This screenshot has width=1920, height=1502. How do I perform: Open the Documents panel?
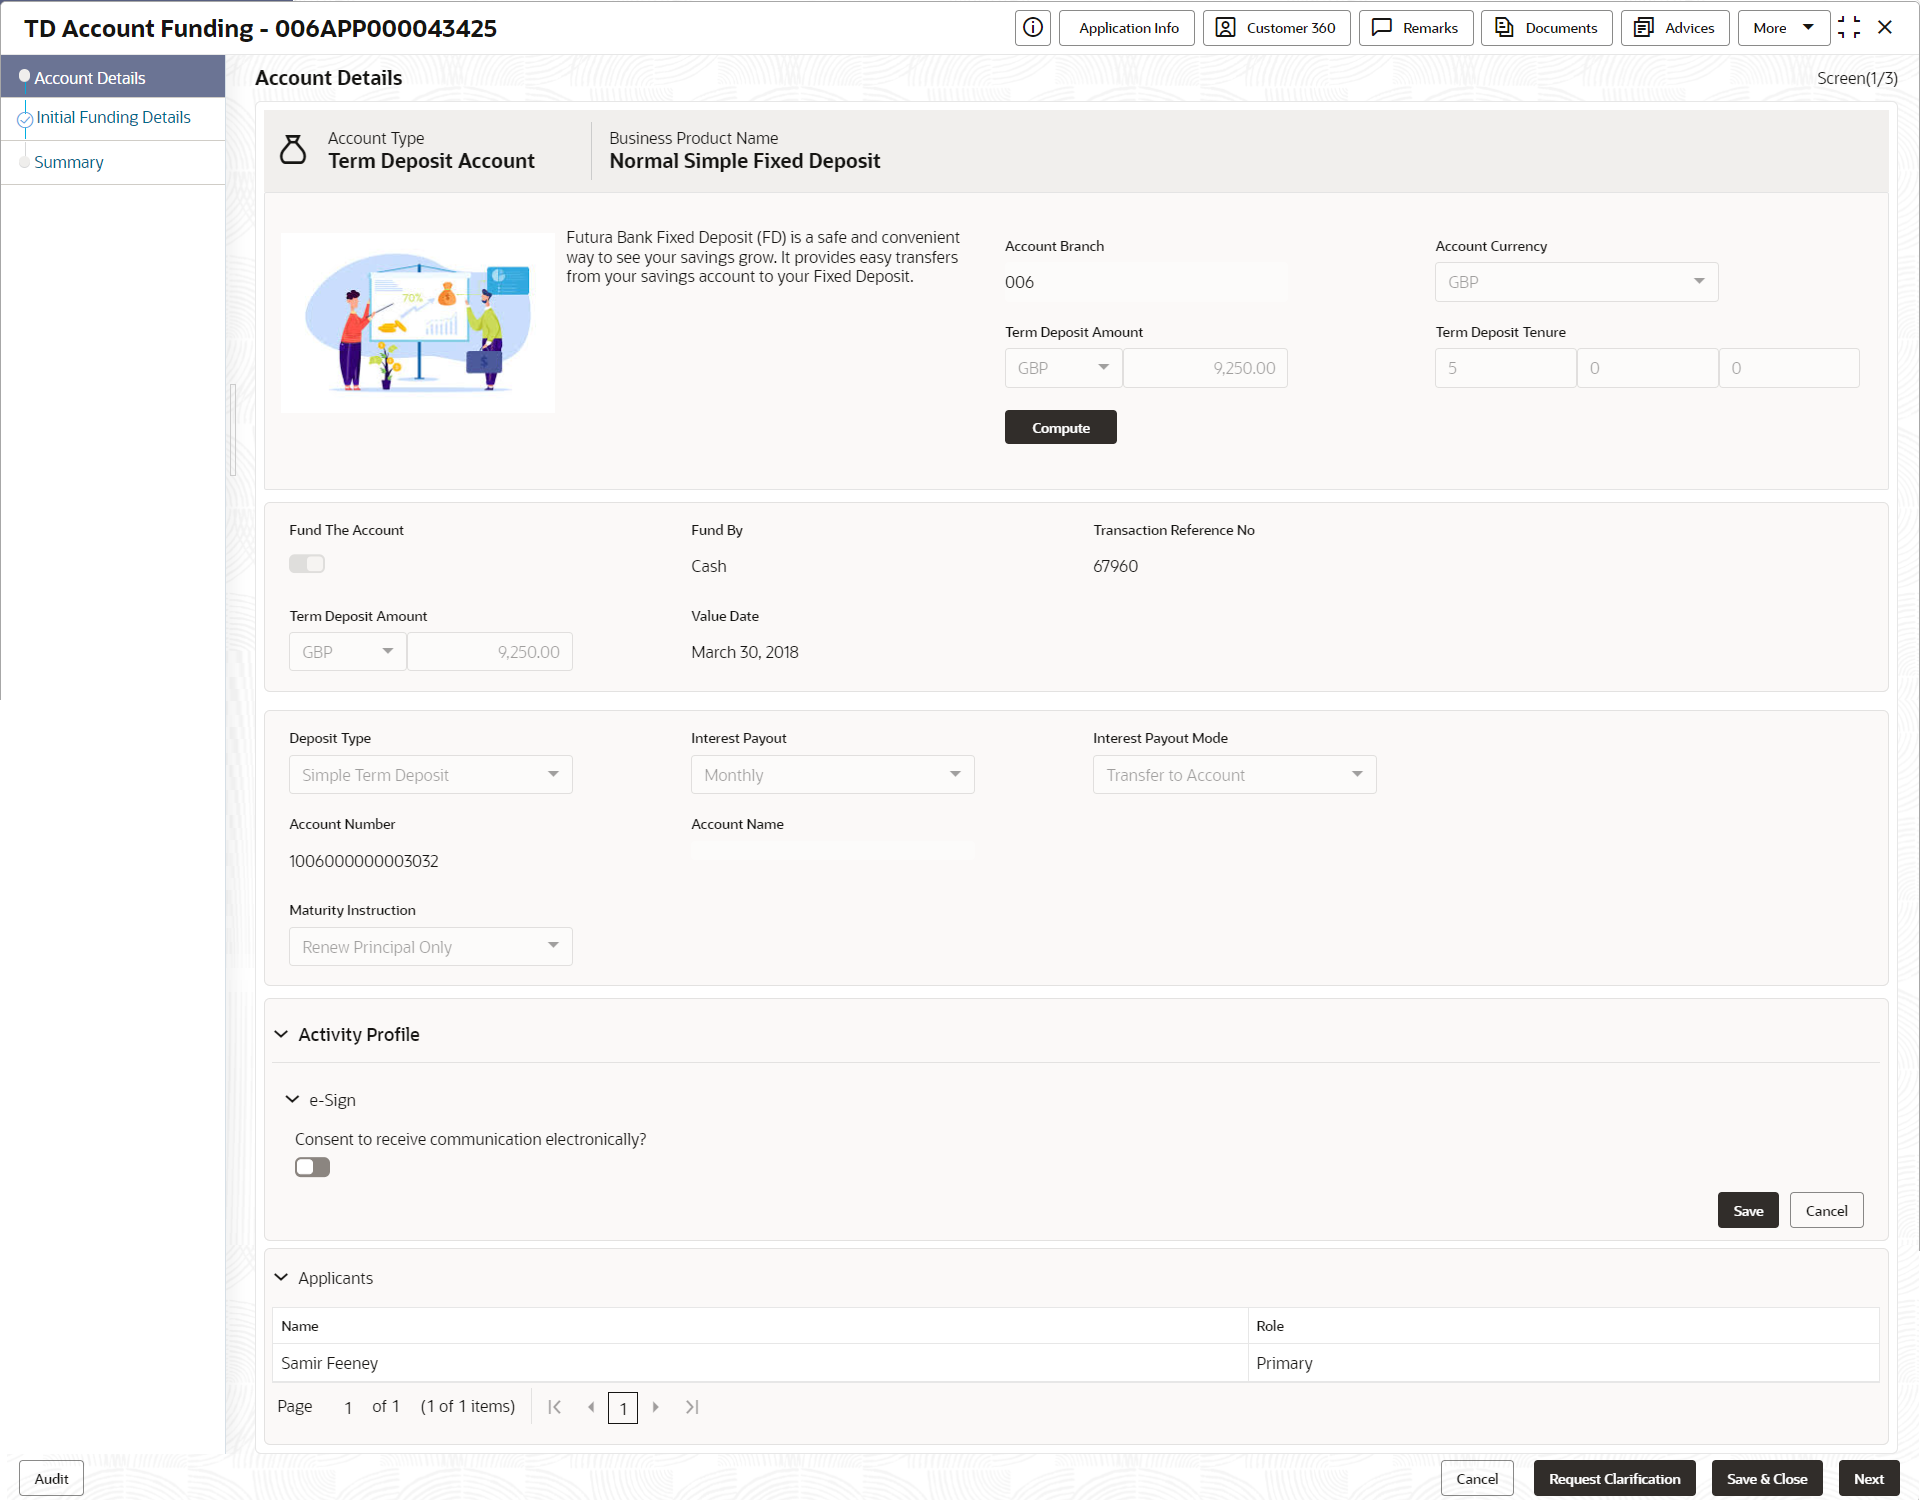pyautogui.click(x=1546, y=28)
